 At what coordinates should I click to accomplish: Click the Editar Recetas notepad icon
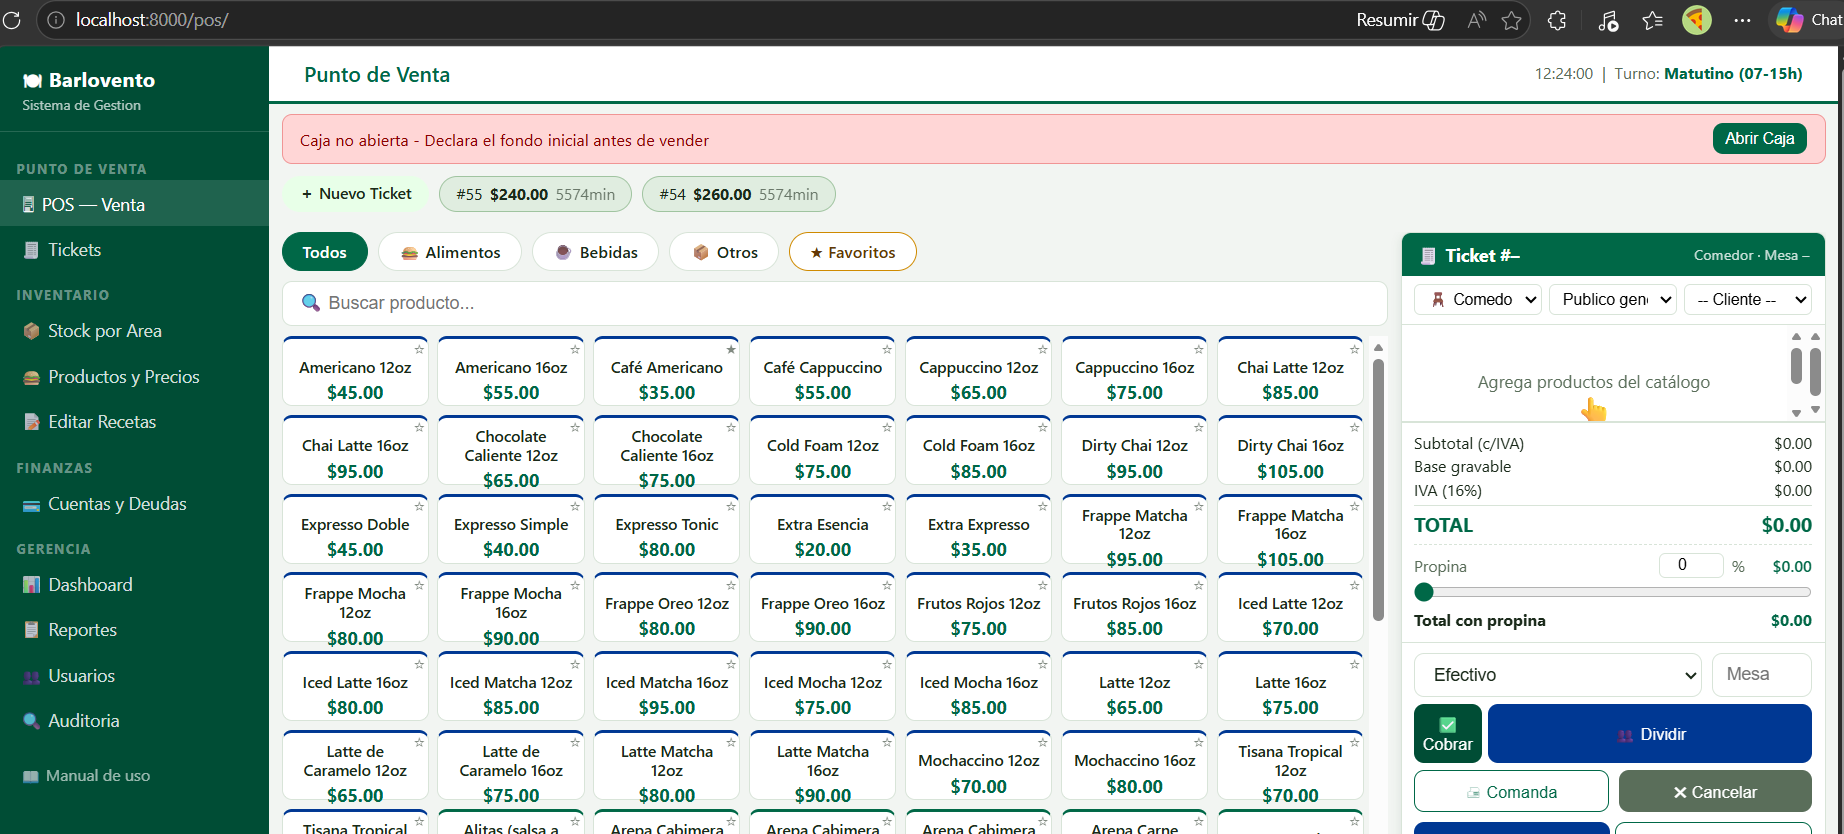tap(32, 422)
